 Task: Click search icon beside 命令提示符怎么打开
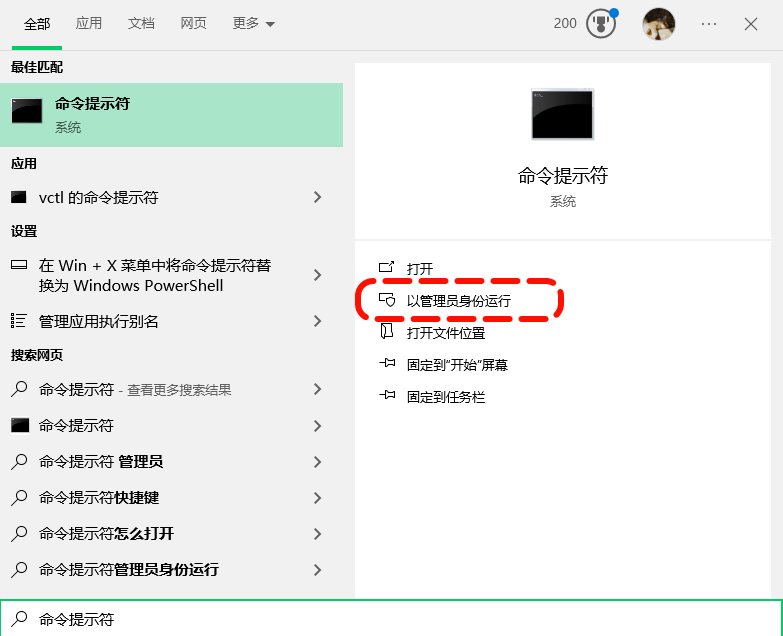click(19, 533)
